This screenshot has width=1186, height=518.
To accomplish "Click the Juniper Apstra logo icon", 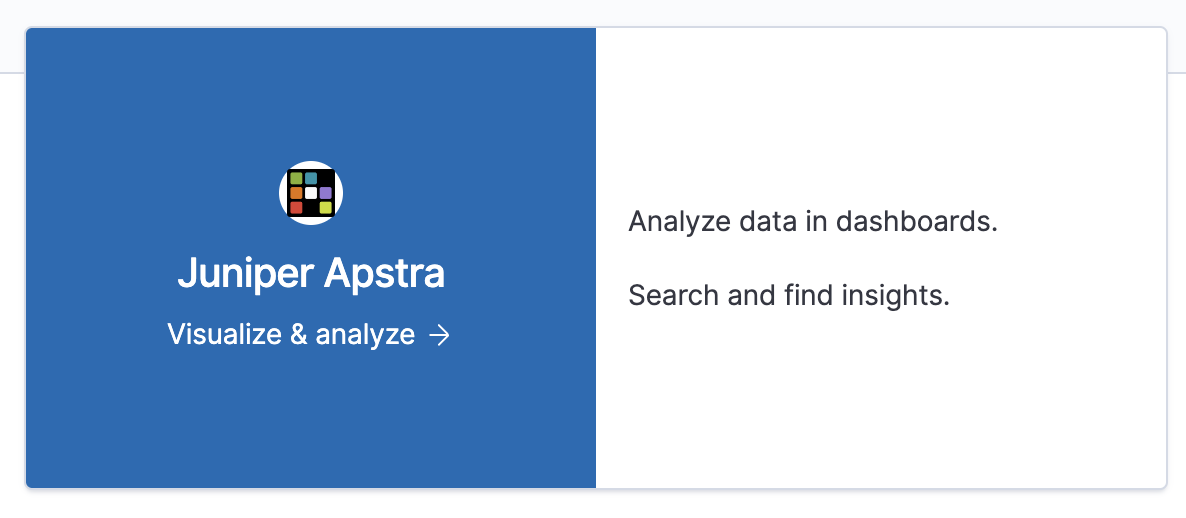I will pos(311,193).
